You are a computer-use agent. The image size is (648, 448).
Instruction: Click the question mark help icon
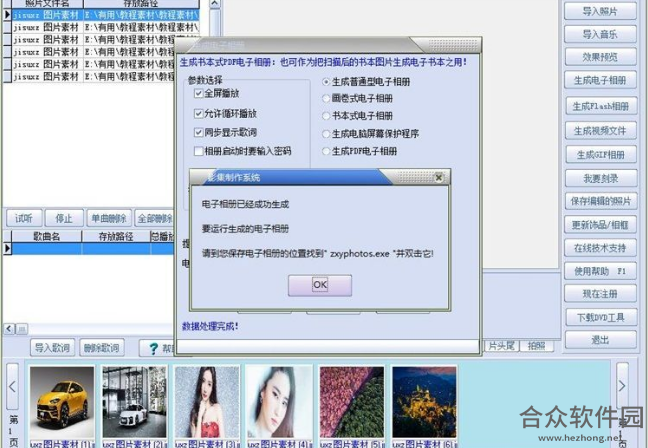154,348
